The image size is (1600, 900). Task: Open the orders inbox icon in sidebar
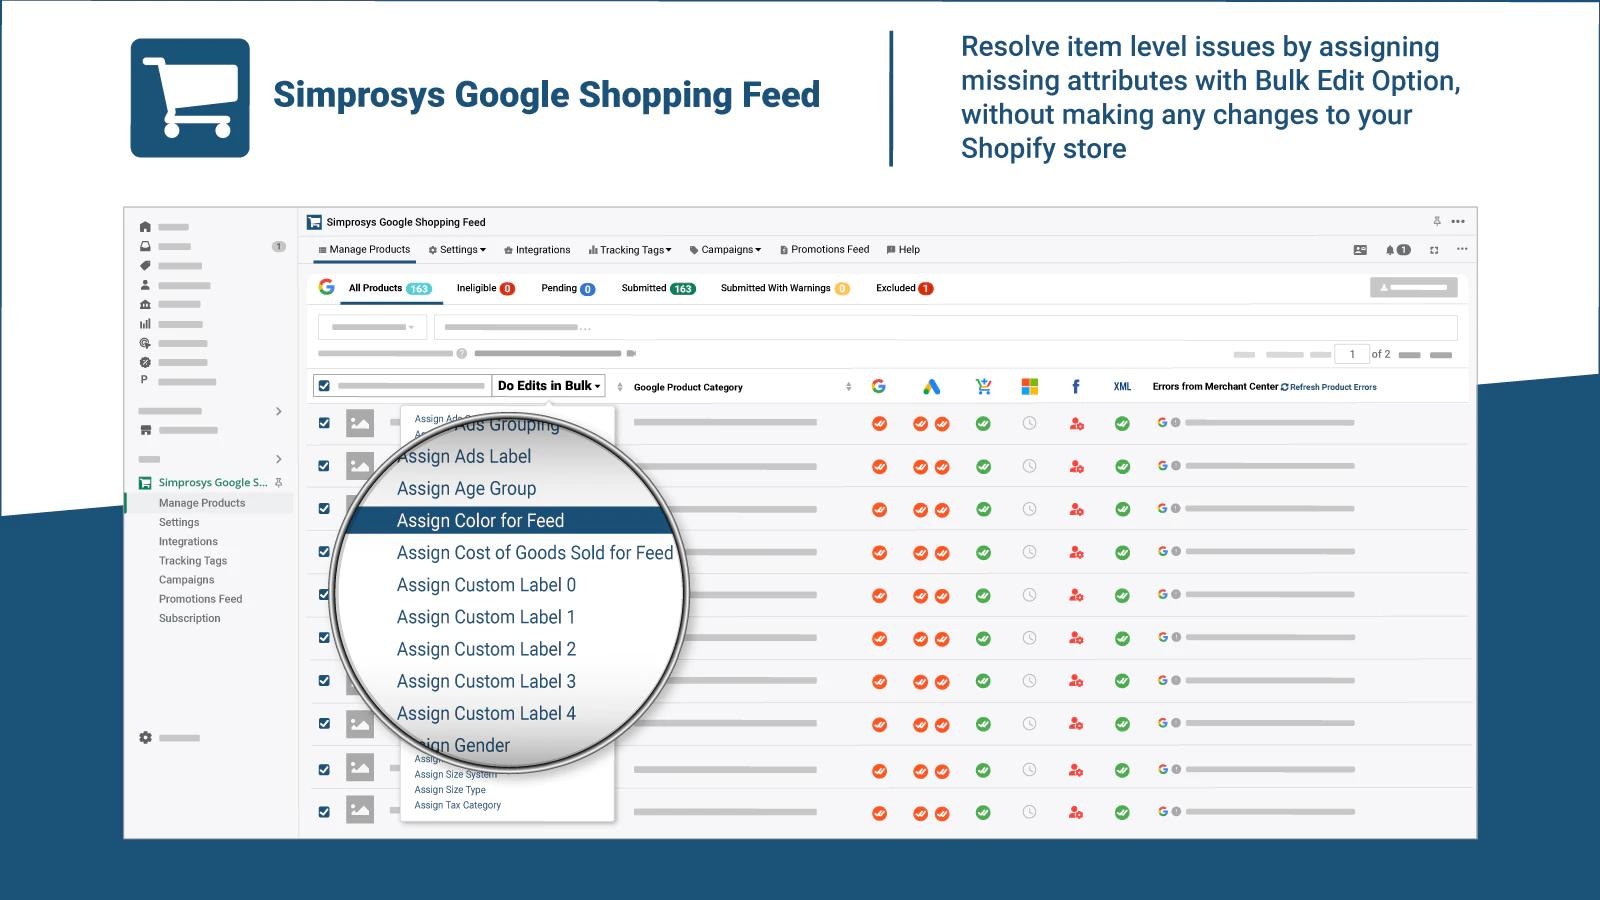145,246
